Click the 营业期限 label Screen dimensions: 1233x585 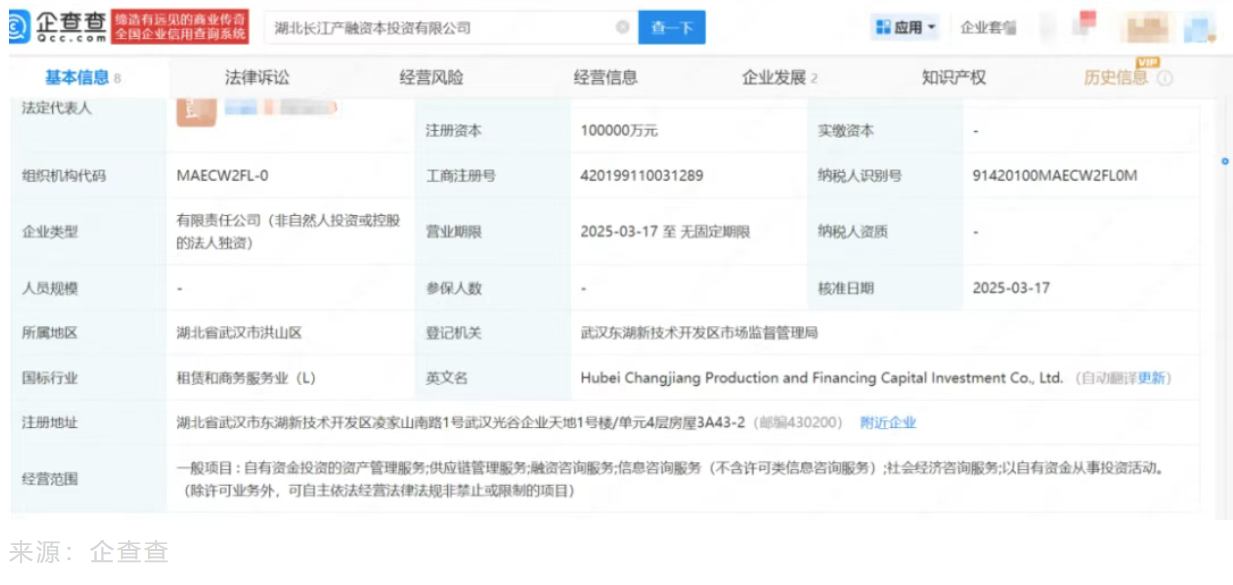pyautogui.click(x=454, y=232)
